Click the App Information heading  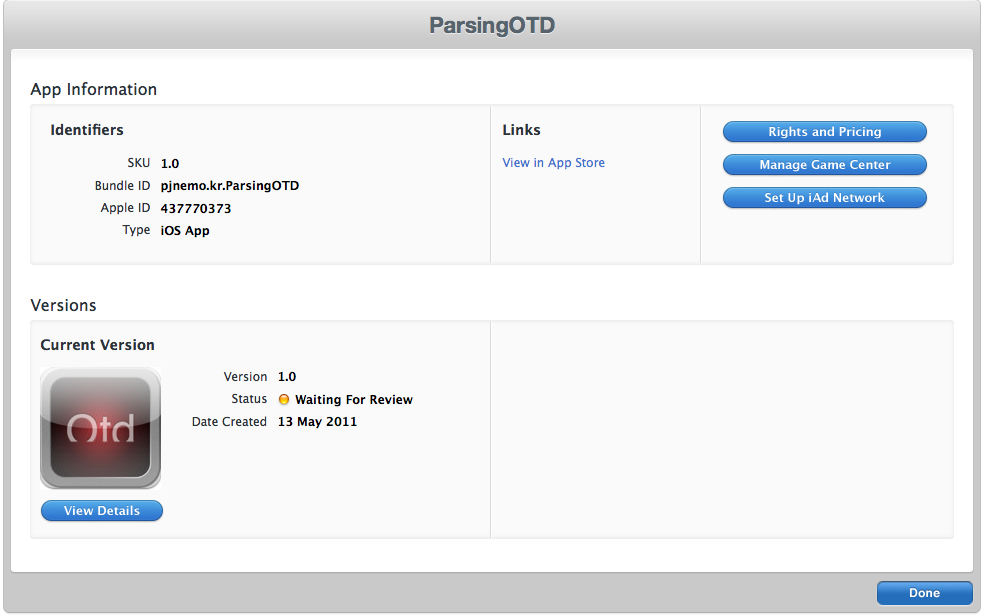(94, 90)
